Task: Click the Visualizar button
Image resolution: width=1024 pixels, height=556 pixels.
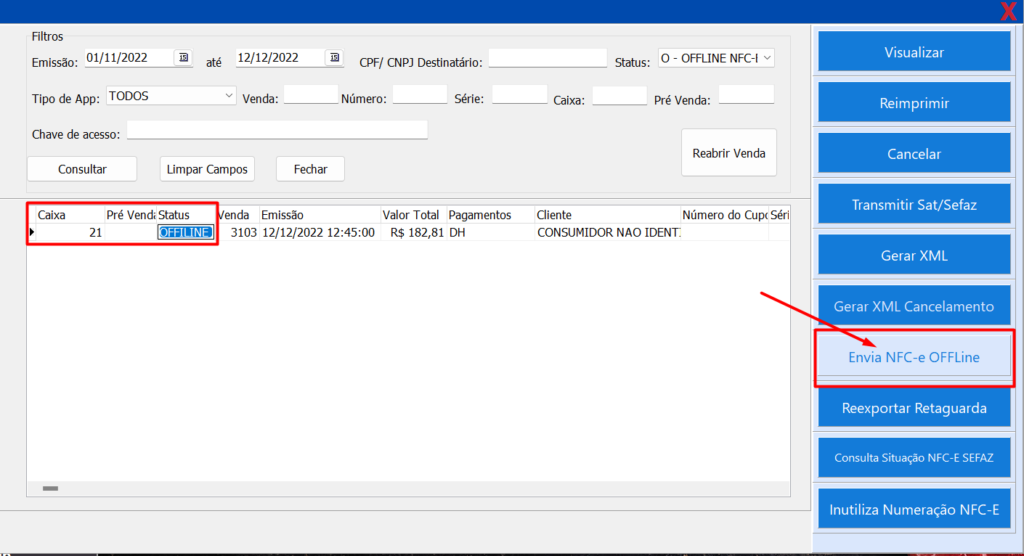Action: point(914,52)
